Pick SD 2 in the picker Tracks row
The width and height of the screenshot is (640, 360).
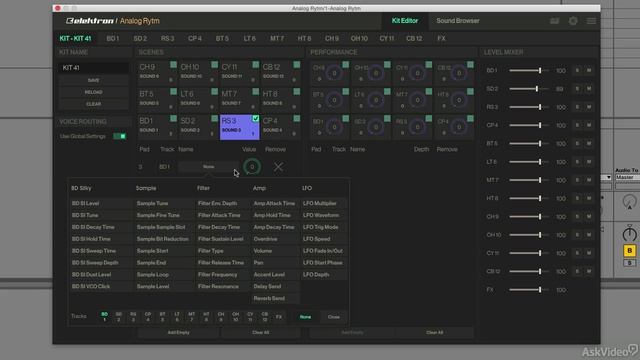[118, 317]
